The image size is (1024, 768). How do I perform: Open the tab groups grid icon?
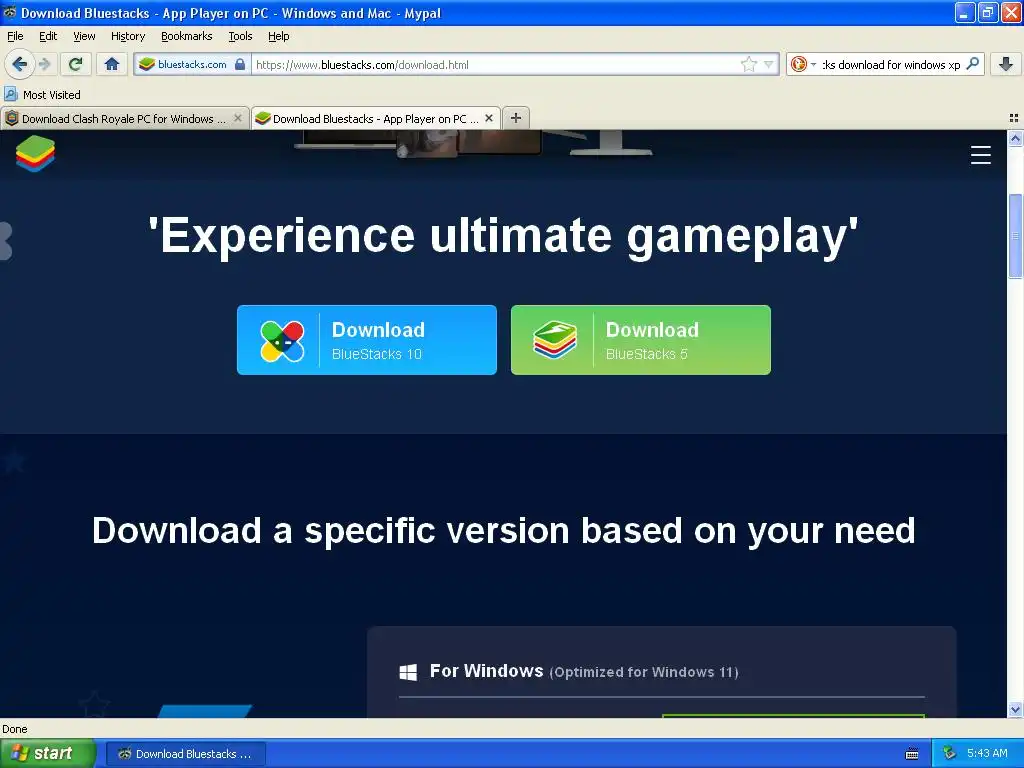click(x=1014, y=118)
